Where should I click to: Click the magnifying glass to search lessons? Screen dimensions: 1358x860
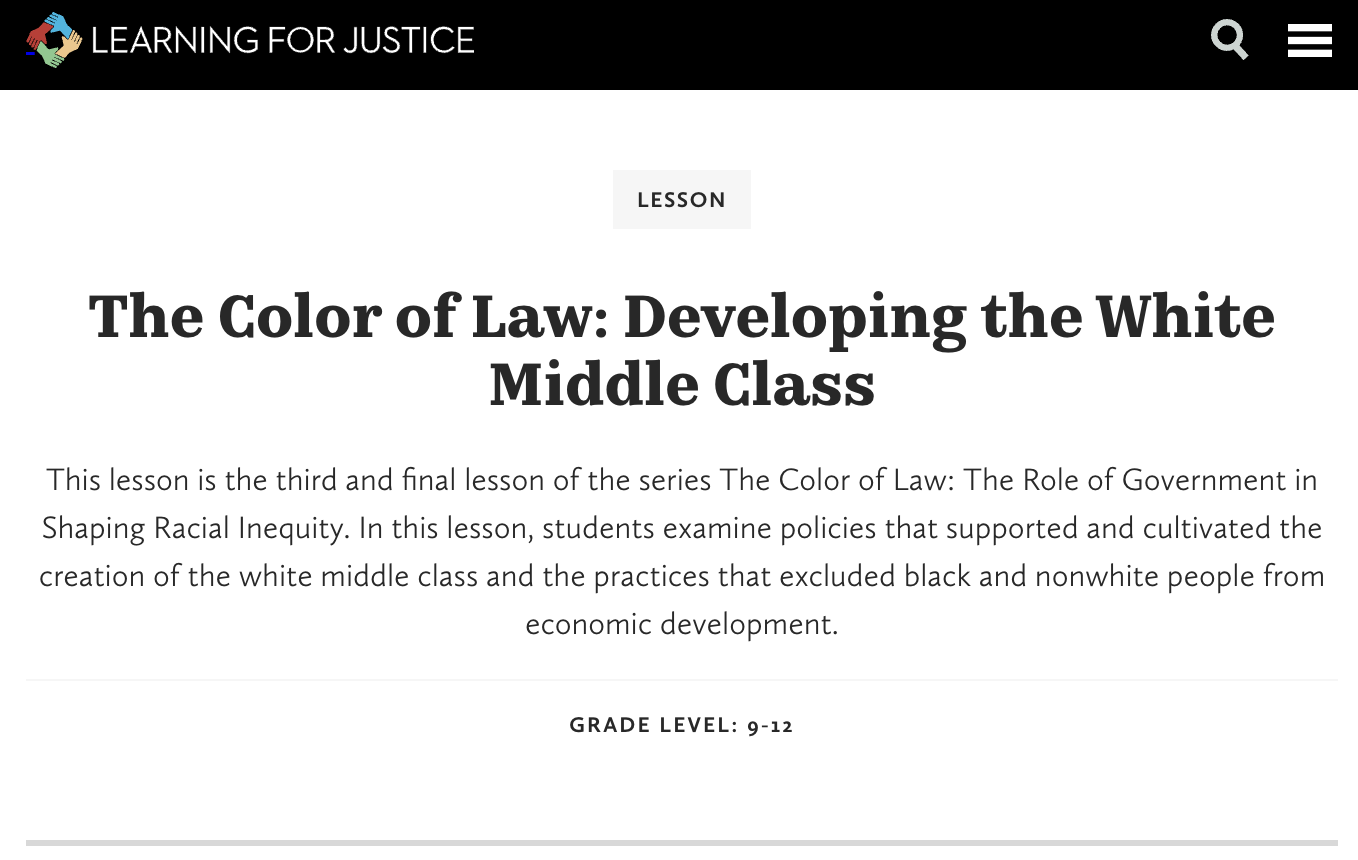tap(1229, 40)
